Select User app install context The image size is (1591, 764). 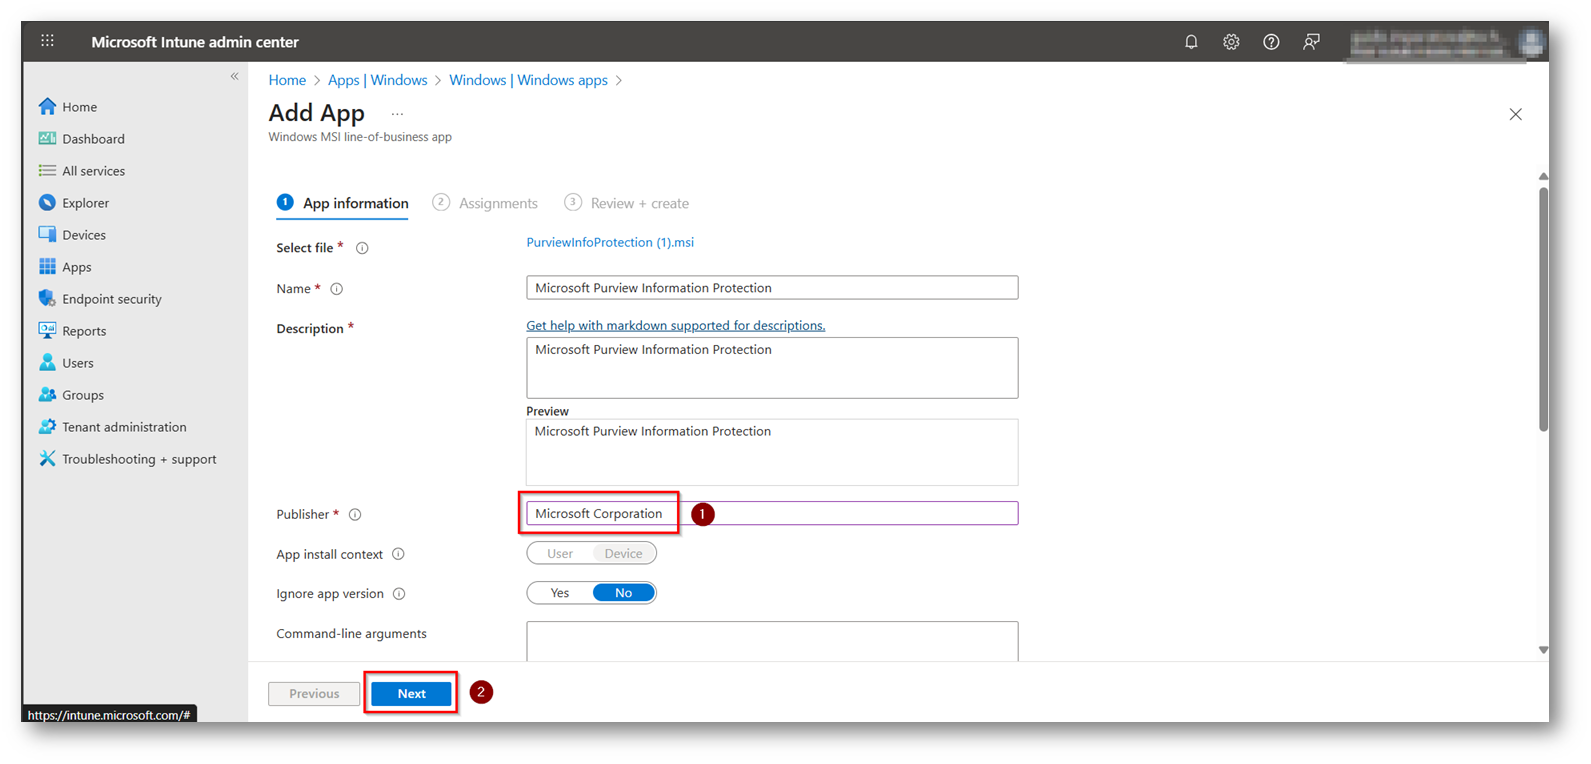click(560, 553)
